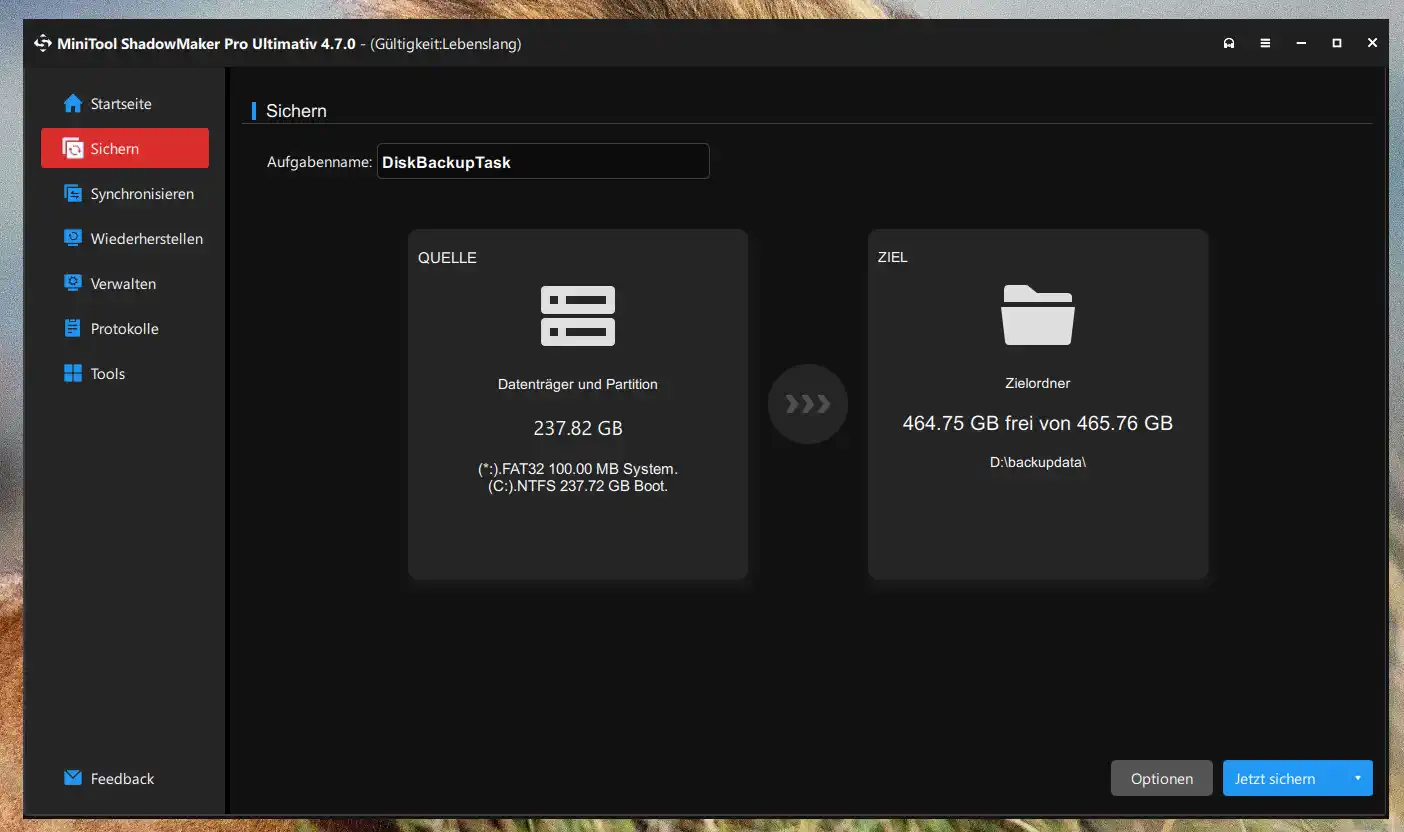Click the 237.82 GB source size text
Screen dimensions: 1404x832
point(578,428)
